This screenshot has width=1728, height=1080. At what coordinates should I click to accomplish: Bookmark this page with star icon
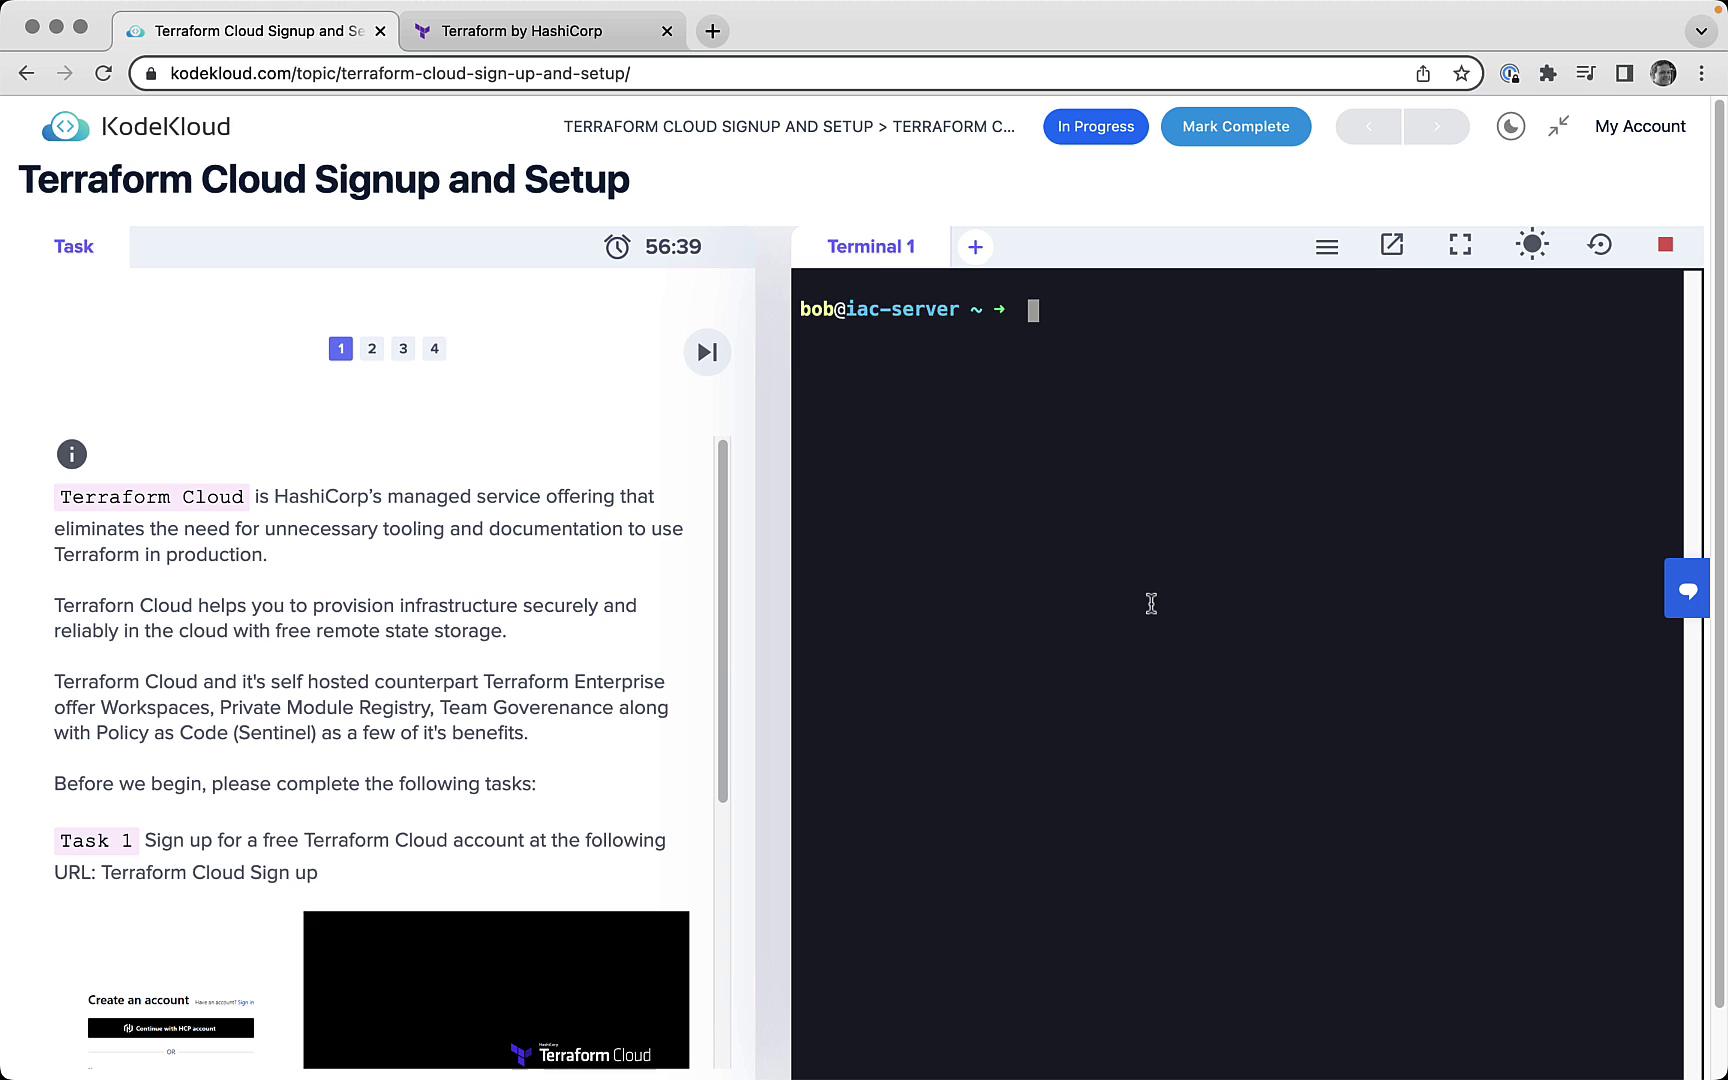[x=1462, y=73]
